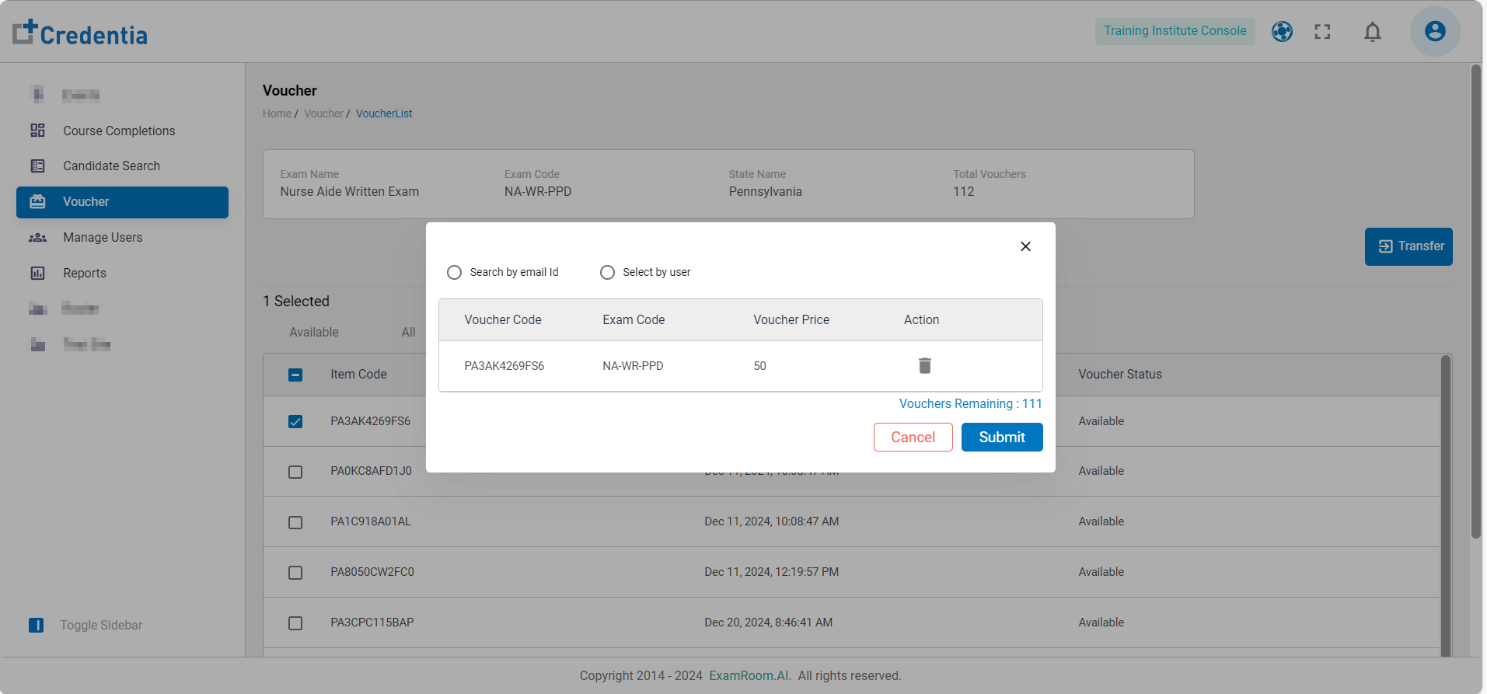Viewport: 1487px width, 694px height.
Task: Click the Candidate Search sidebar icon
Action: pos(38,166)
